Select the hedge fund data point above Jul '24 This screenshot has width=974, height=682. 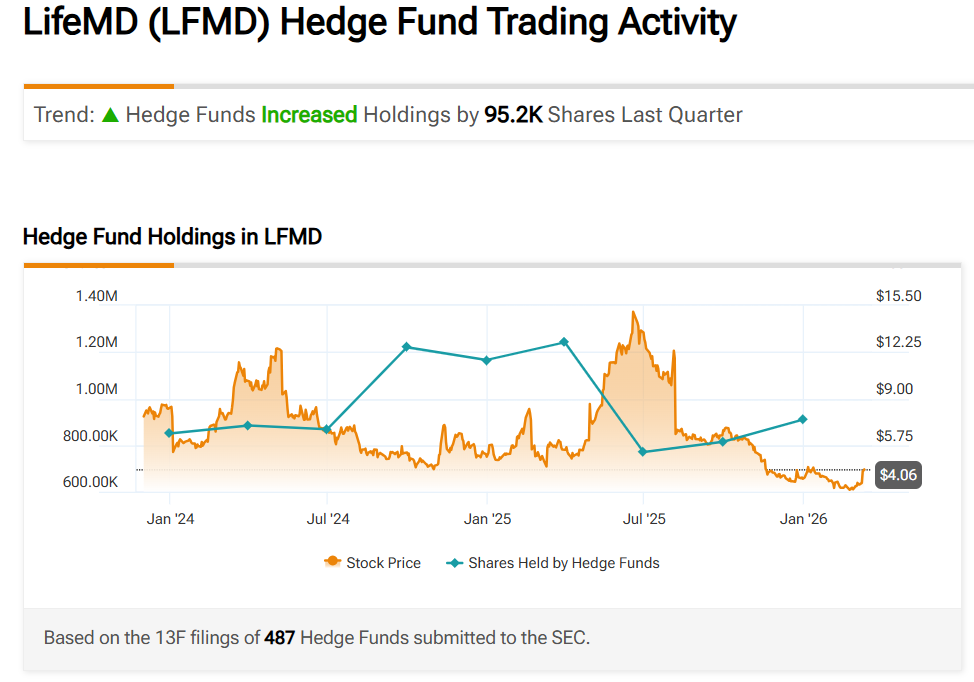tap(327, 429)
